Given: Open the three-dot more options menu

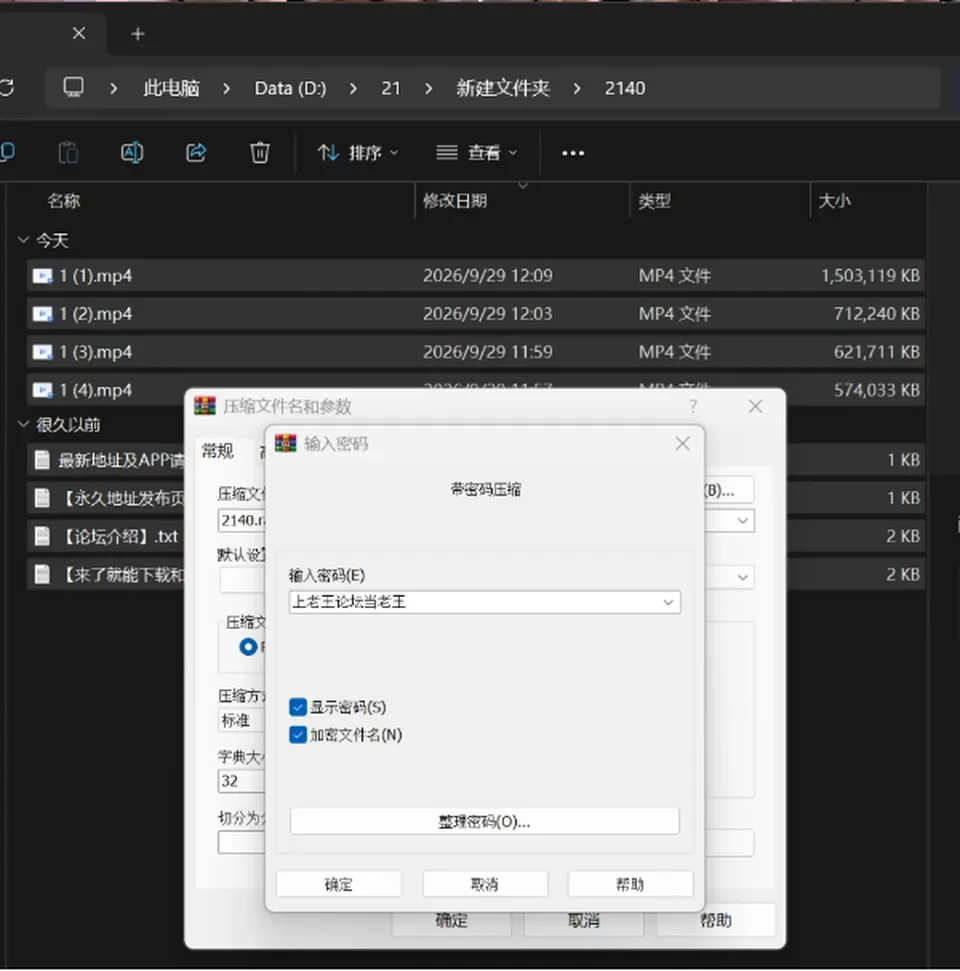Looking at the screenshot, I should coord(573,153).
